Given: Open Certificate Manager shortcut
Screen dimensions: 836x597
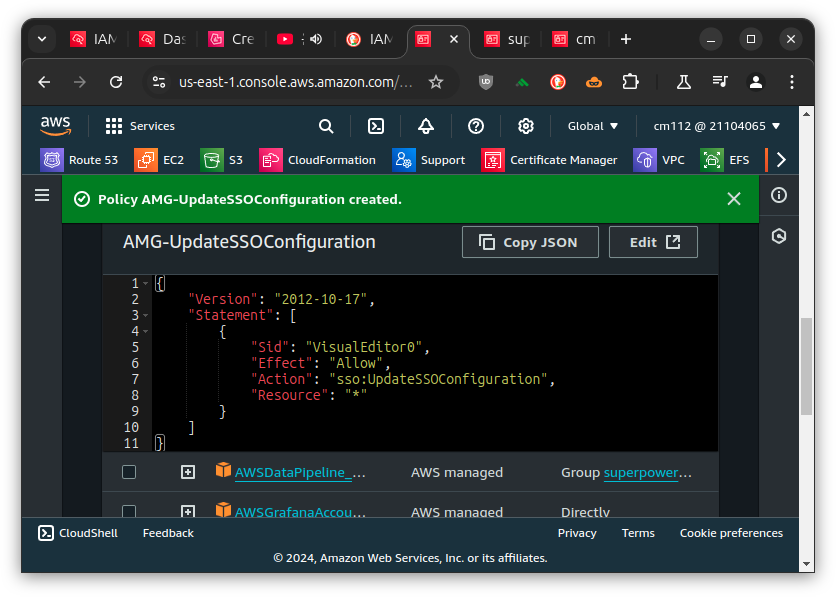Looking at the screenshot, I should (549, 160).
